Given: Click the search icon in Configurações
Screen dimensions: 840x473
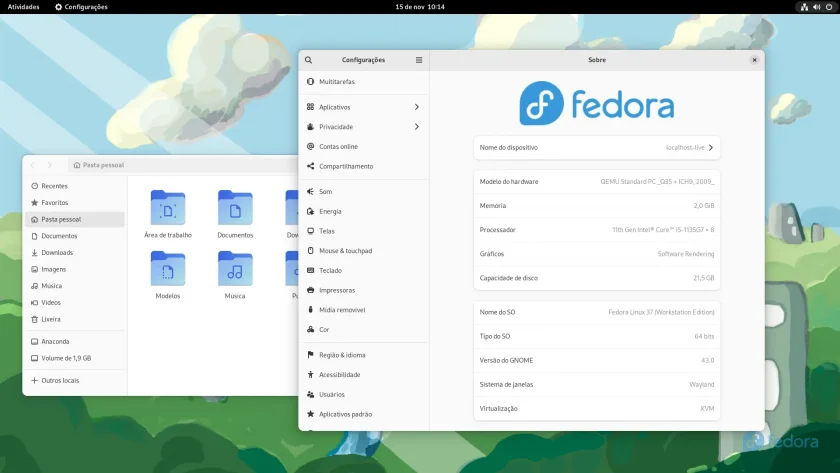Looking at the screenshot, I should (309, 60).
